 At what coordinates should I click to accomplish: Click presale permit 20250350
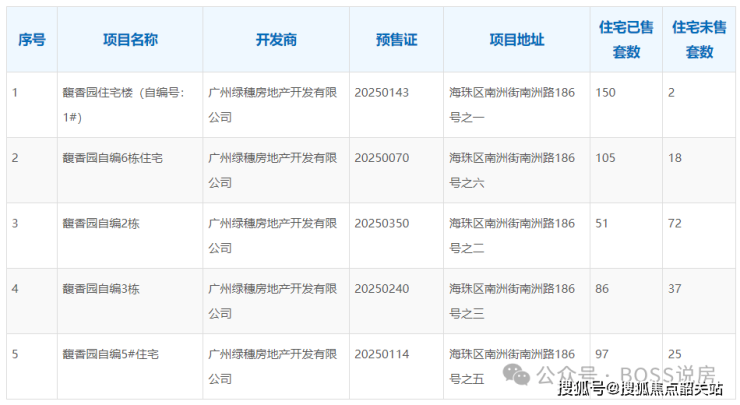(x=382, y=223)
